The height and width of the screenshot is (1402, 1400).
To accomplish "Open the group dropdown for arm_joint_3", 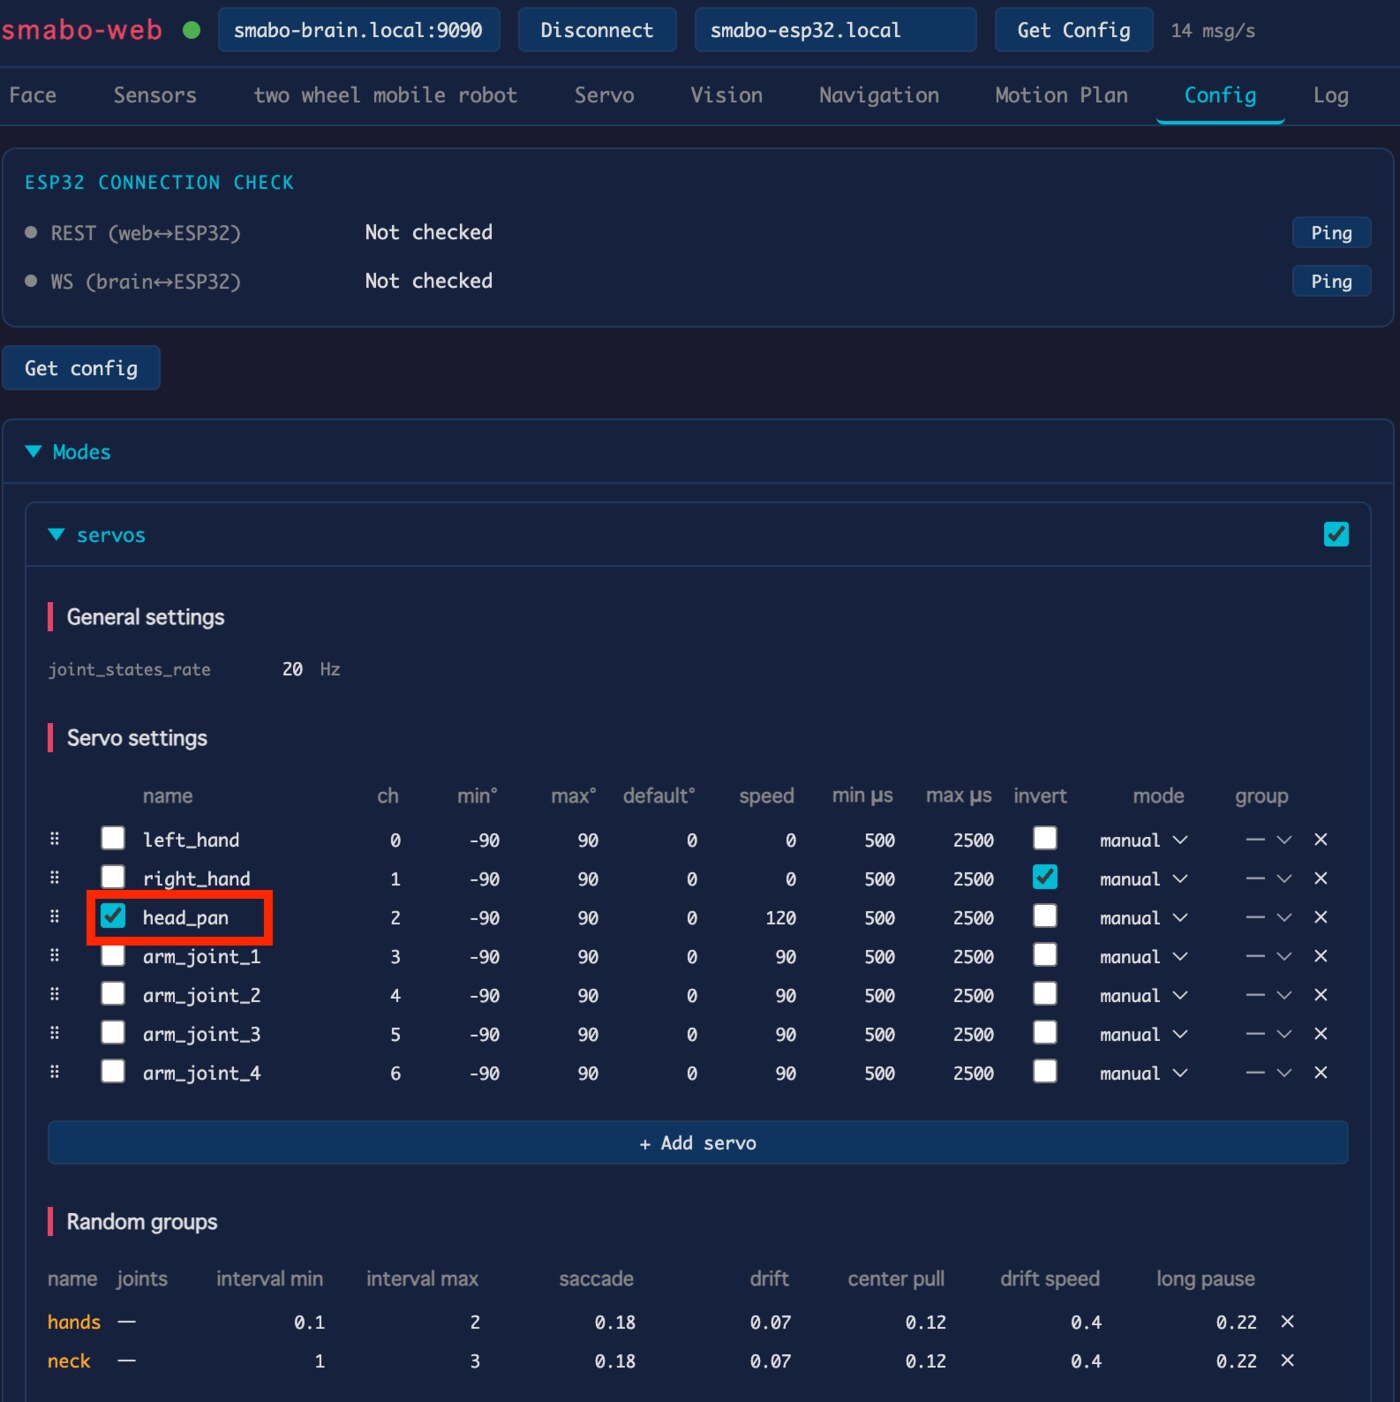I will (1269, 1034).
